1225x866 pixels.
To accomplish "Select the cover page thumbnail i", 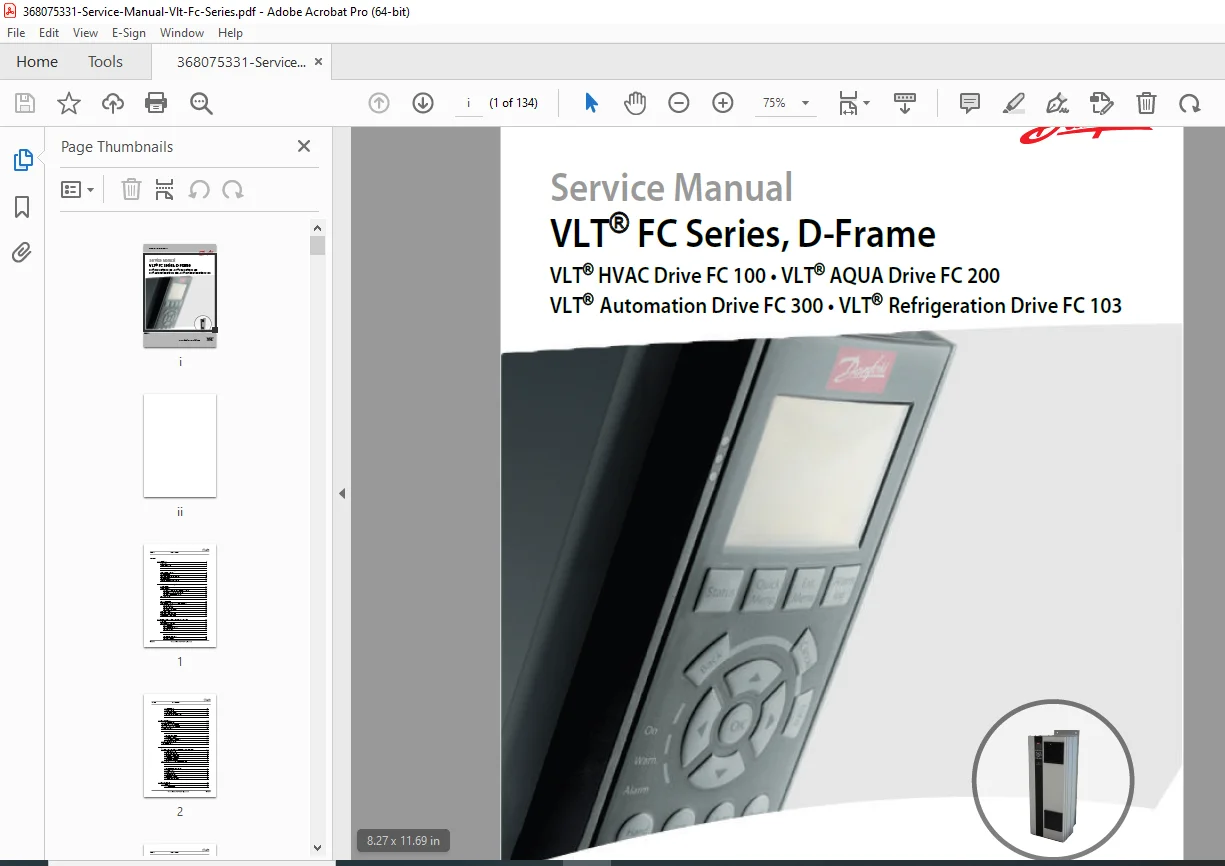I will coord(180,296).
